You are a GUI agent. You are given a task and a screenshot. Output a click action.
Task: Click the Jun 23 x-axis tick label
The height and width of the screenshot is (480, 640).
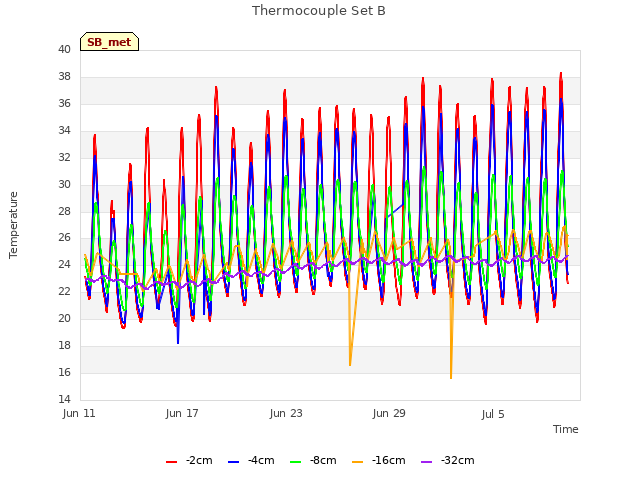pyautogui.click(x=286, y=413)
